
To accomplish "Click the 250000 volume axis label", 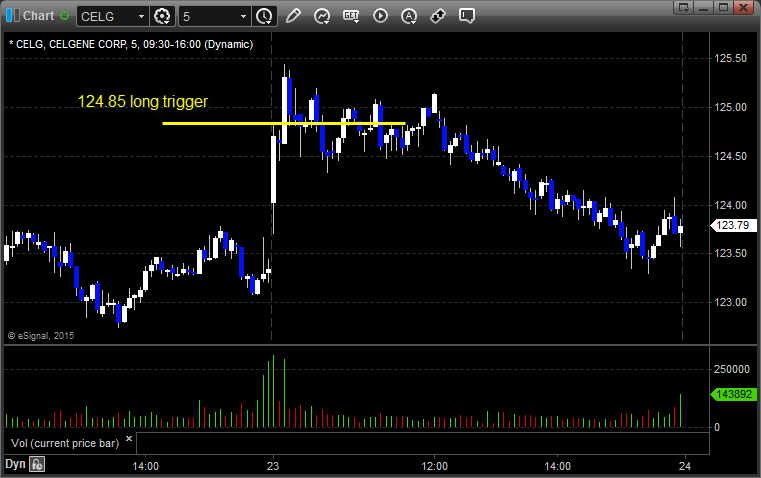I will [732, 369].
